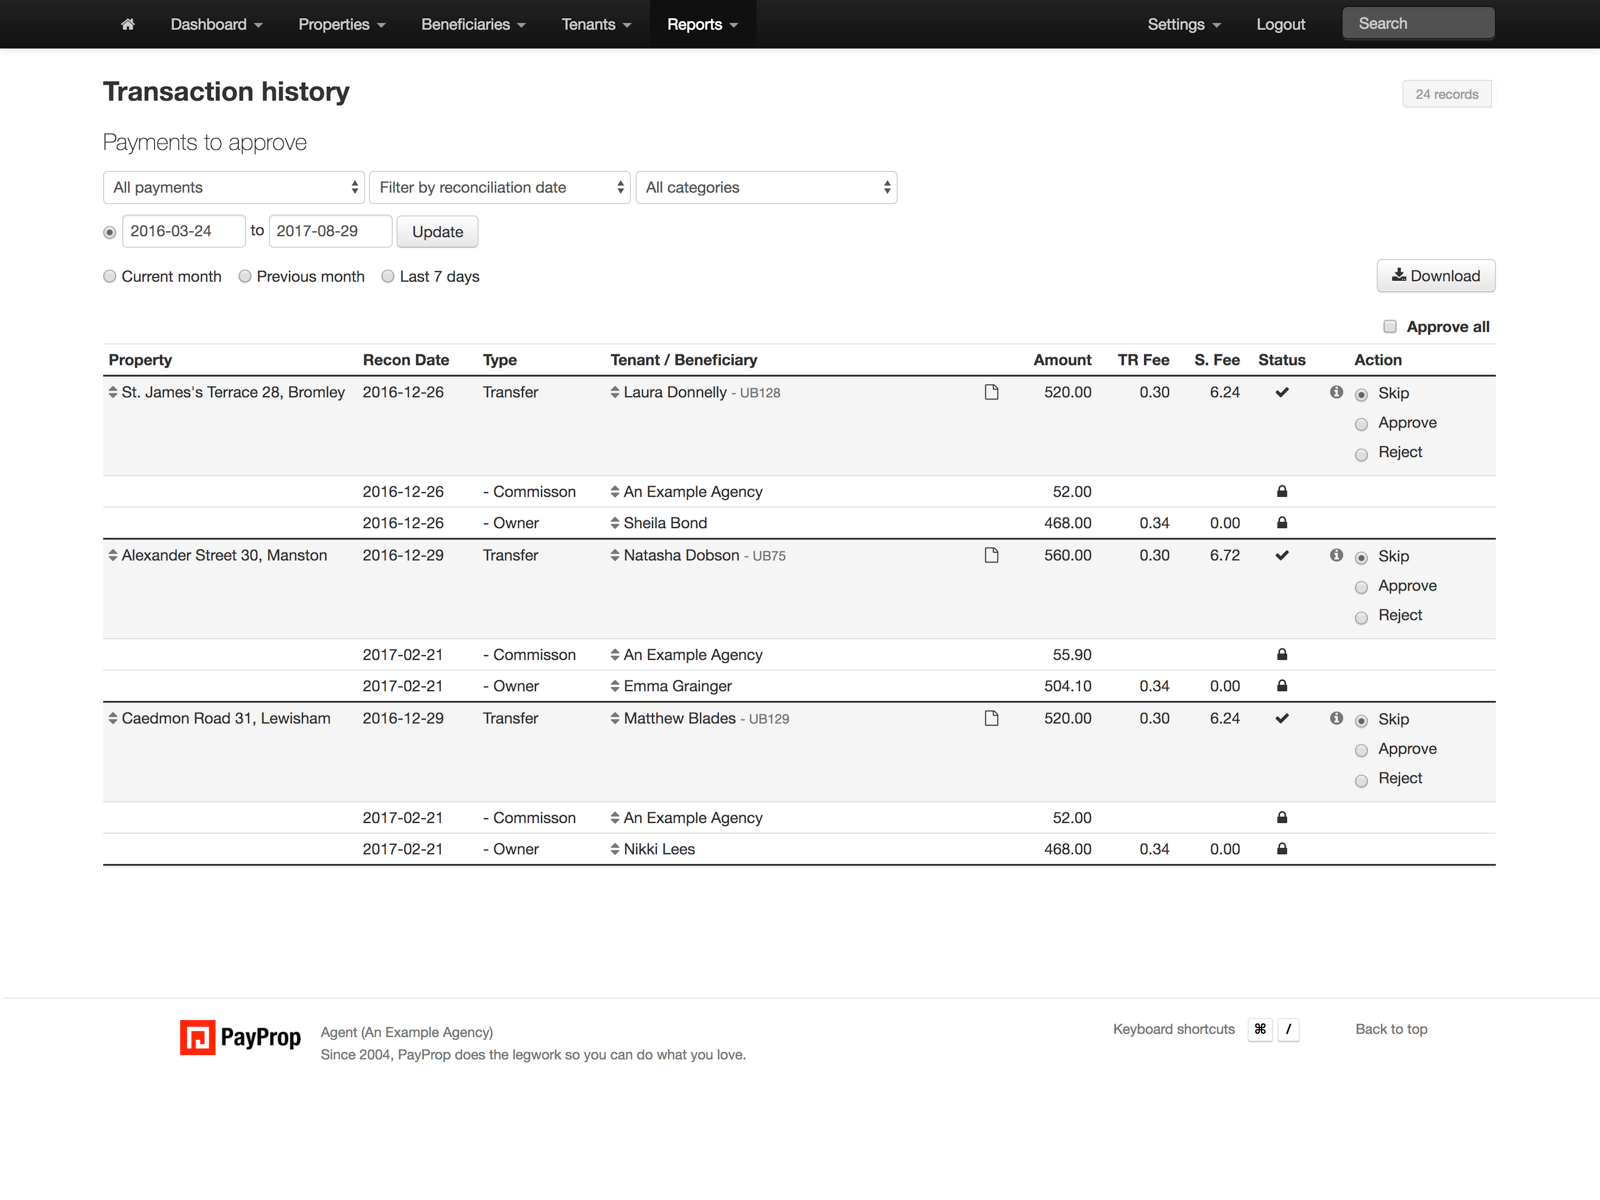Image resolution: width=1600 pixels, height=1200 pixels.
Task: Click sort arrows beside St. James's Terrace 28
Action: click(113, 392)
